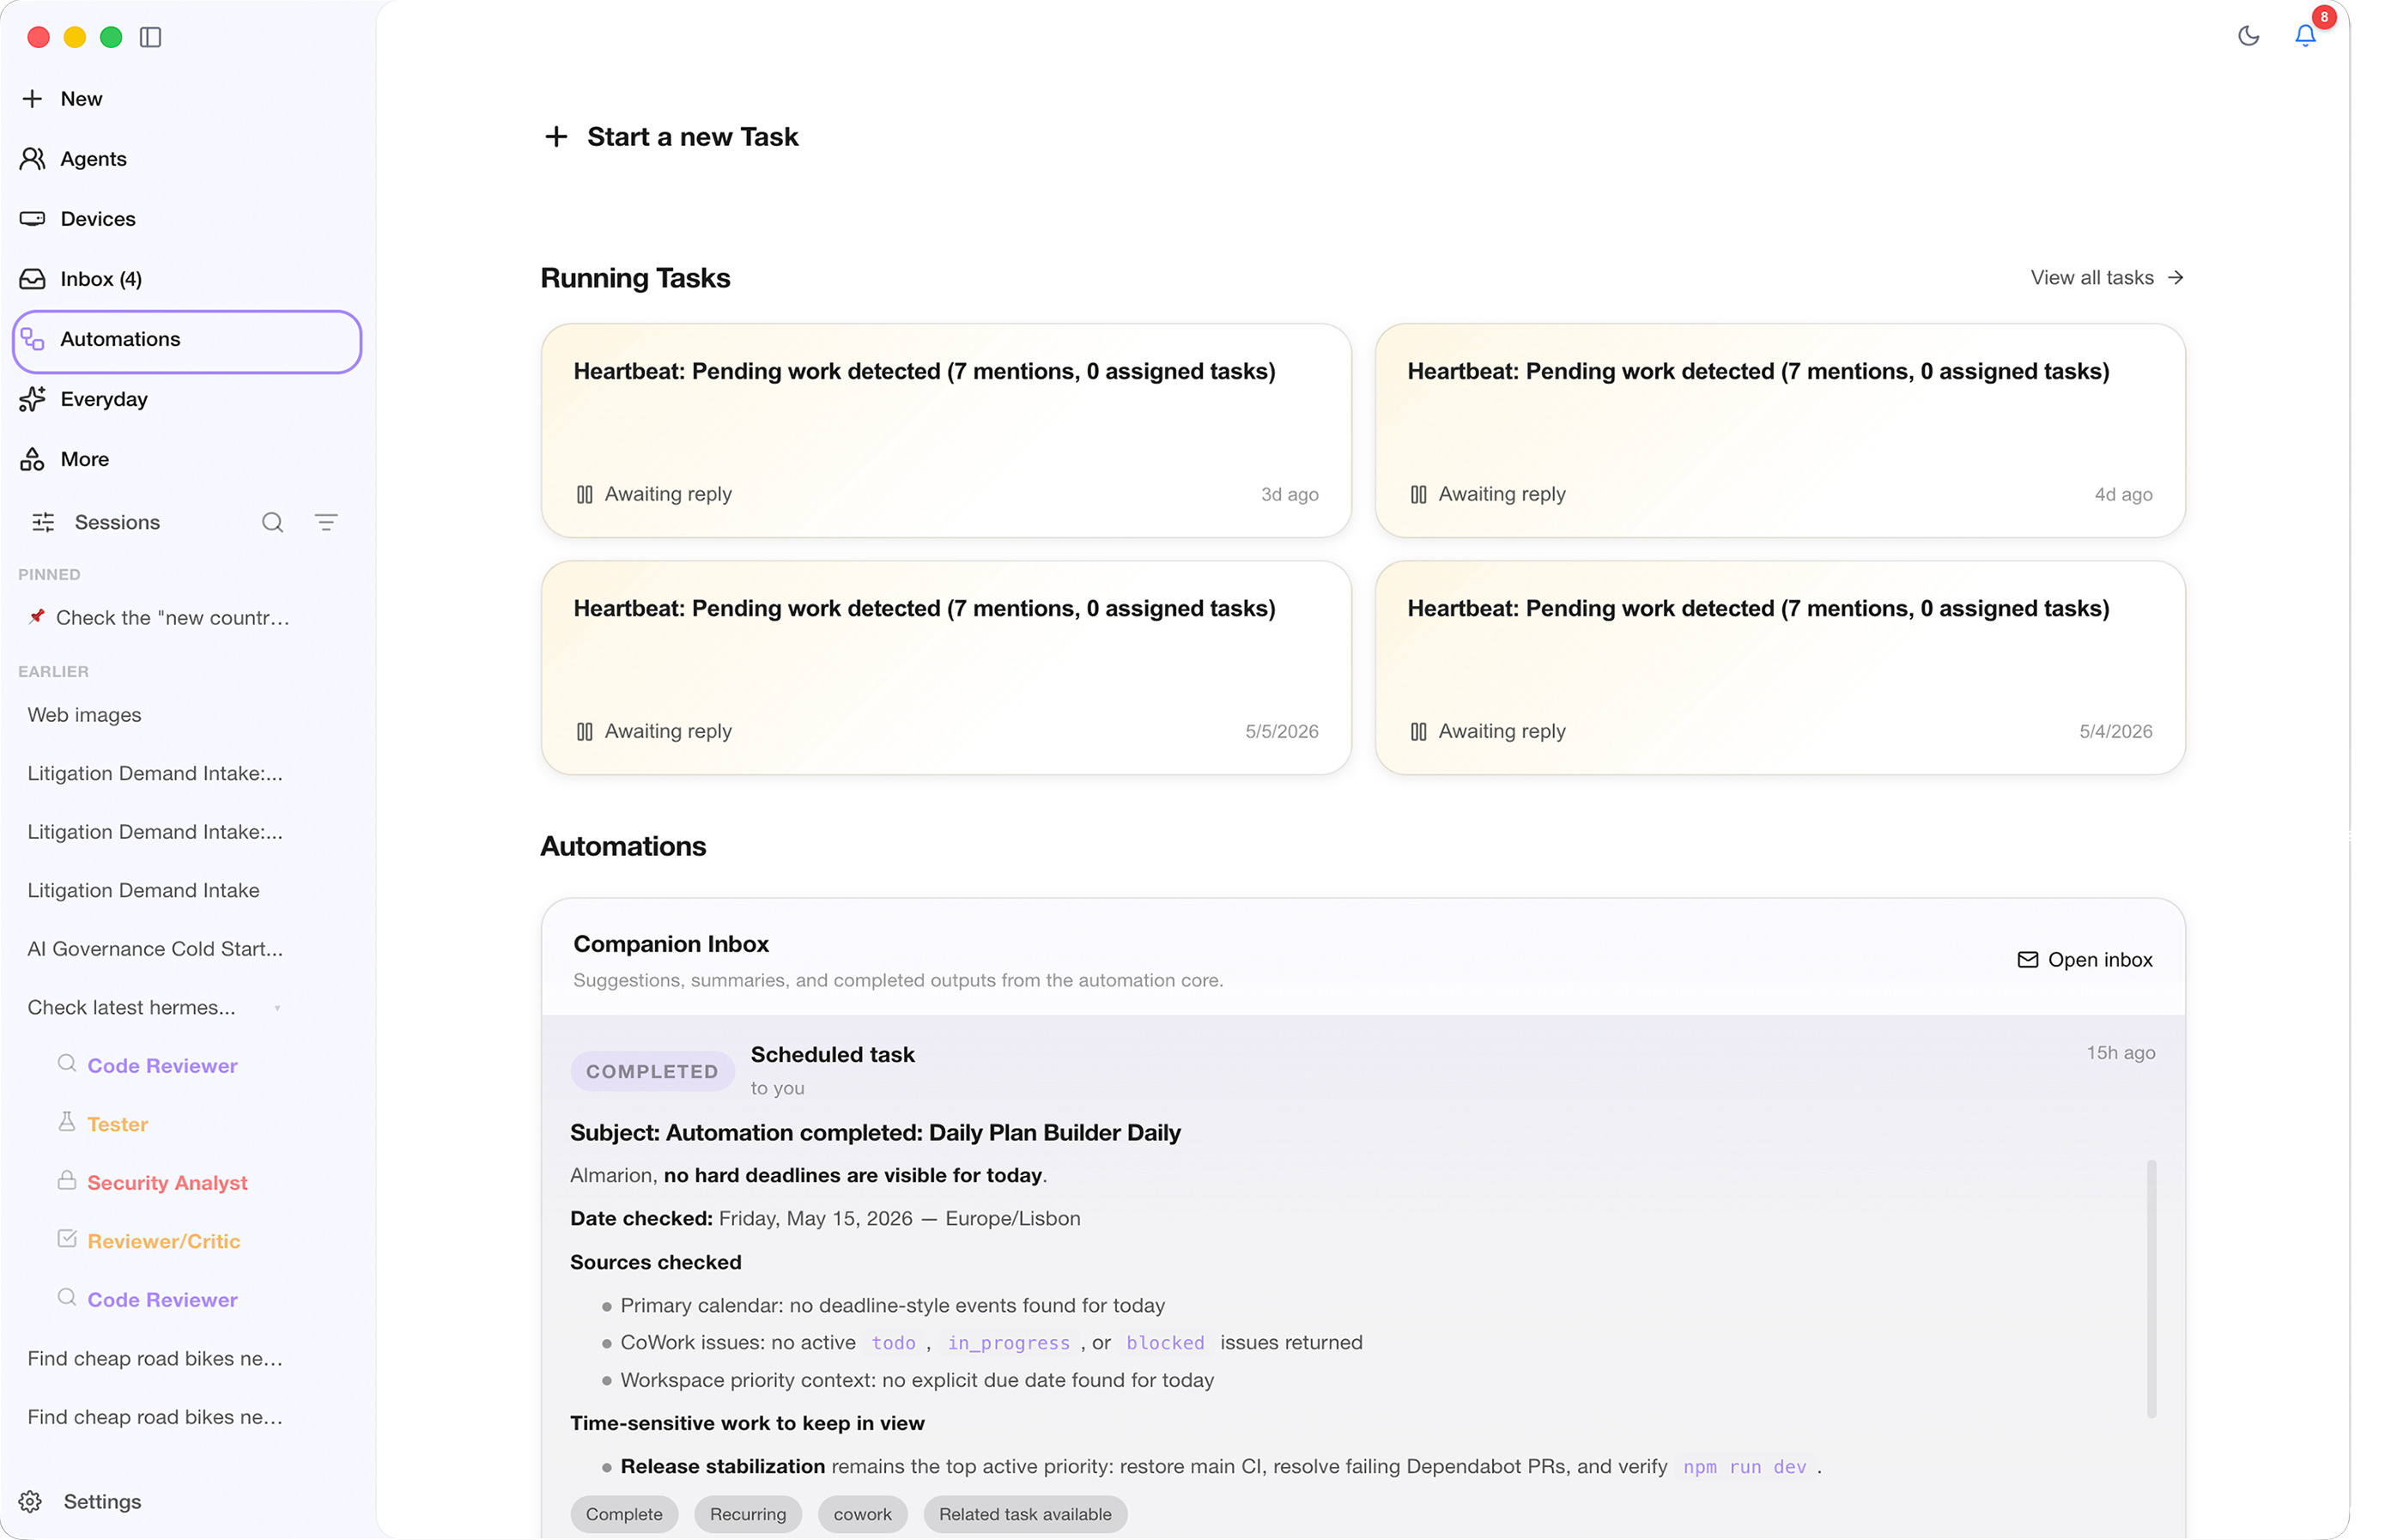This screenshot has width=2385, height=1540.
Task: Open the sessions filter icon
Action: point(326,522)
